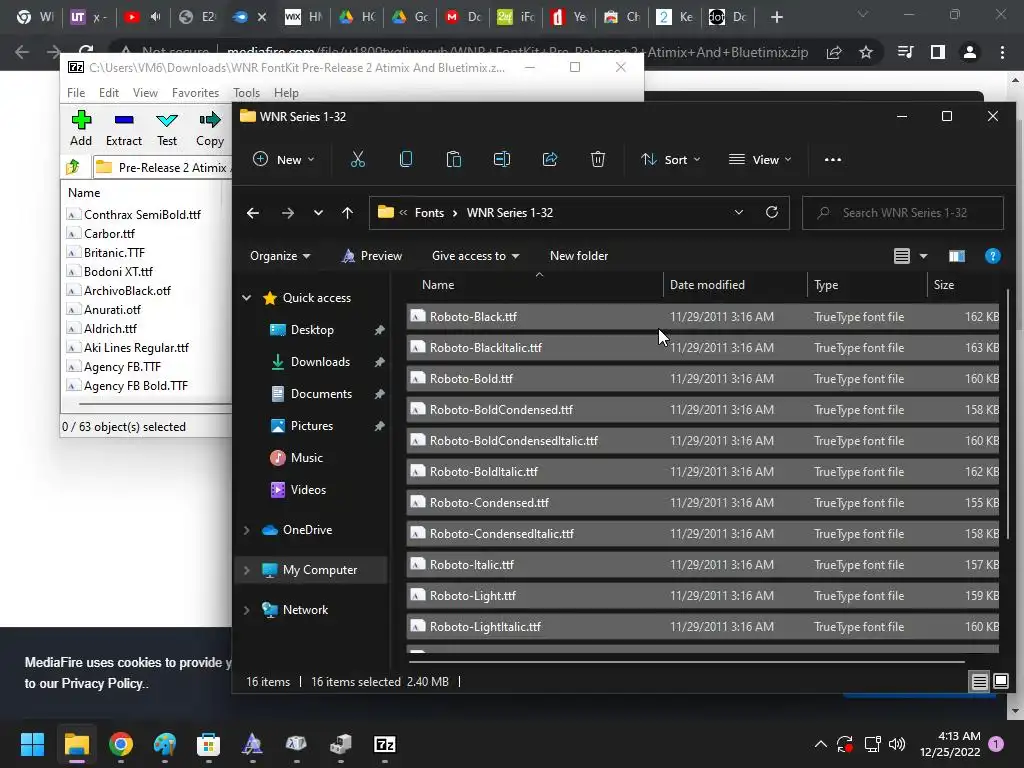Expand My Computer tree node

click(247, 570)
